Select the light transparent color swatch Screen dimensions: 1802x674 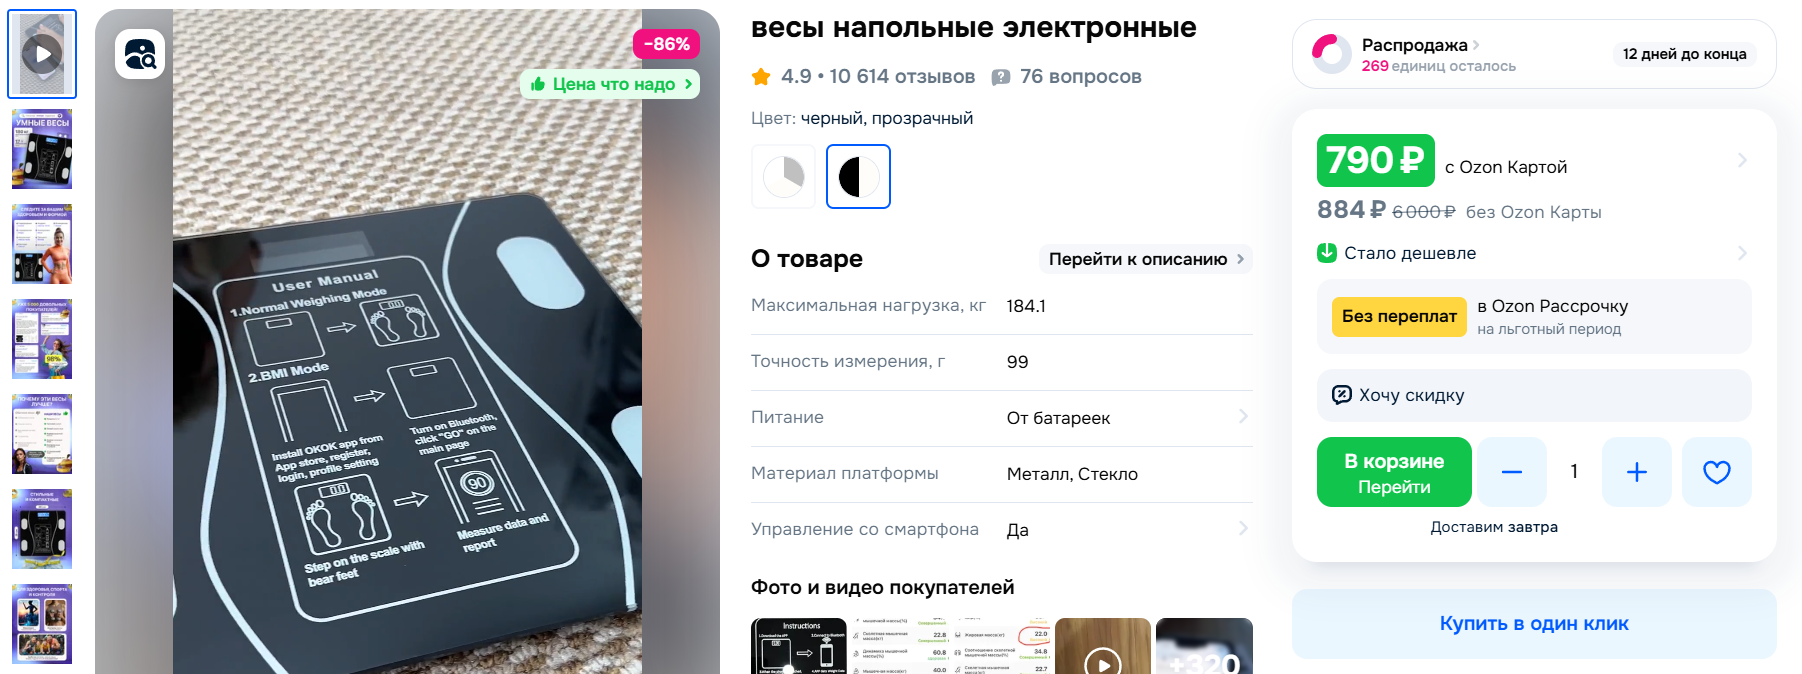(x=784, y=177)
